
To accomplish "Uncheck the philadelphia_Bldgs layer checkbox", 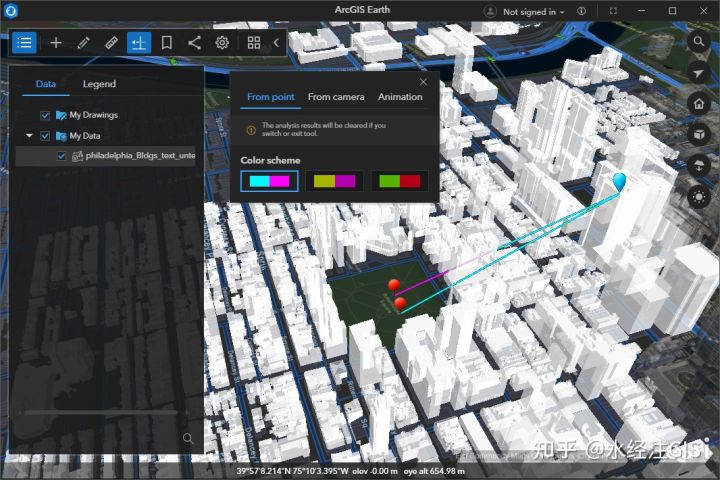I will (61, 156).
